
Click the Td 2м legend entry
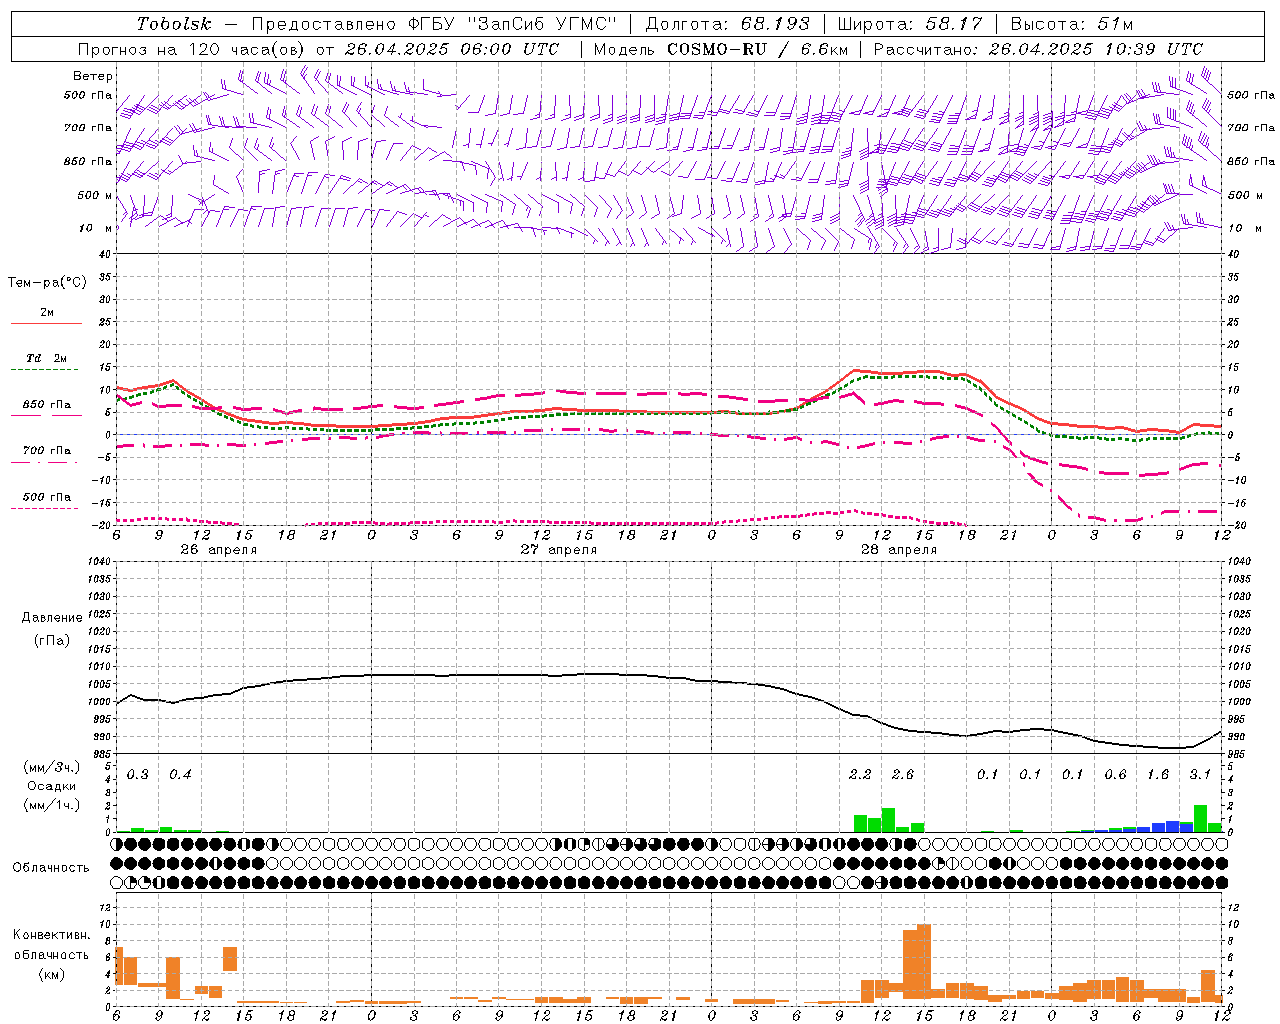(x=46, y=358)
